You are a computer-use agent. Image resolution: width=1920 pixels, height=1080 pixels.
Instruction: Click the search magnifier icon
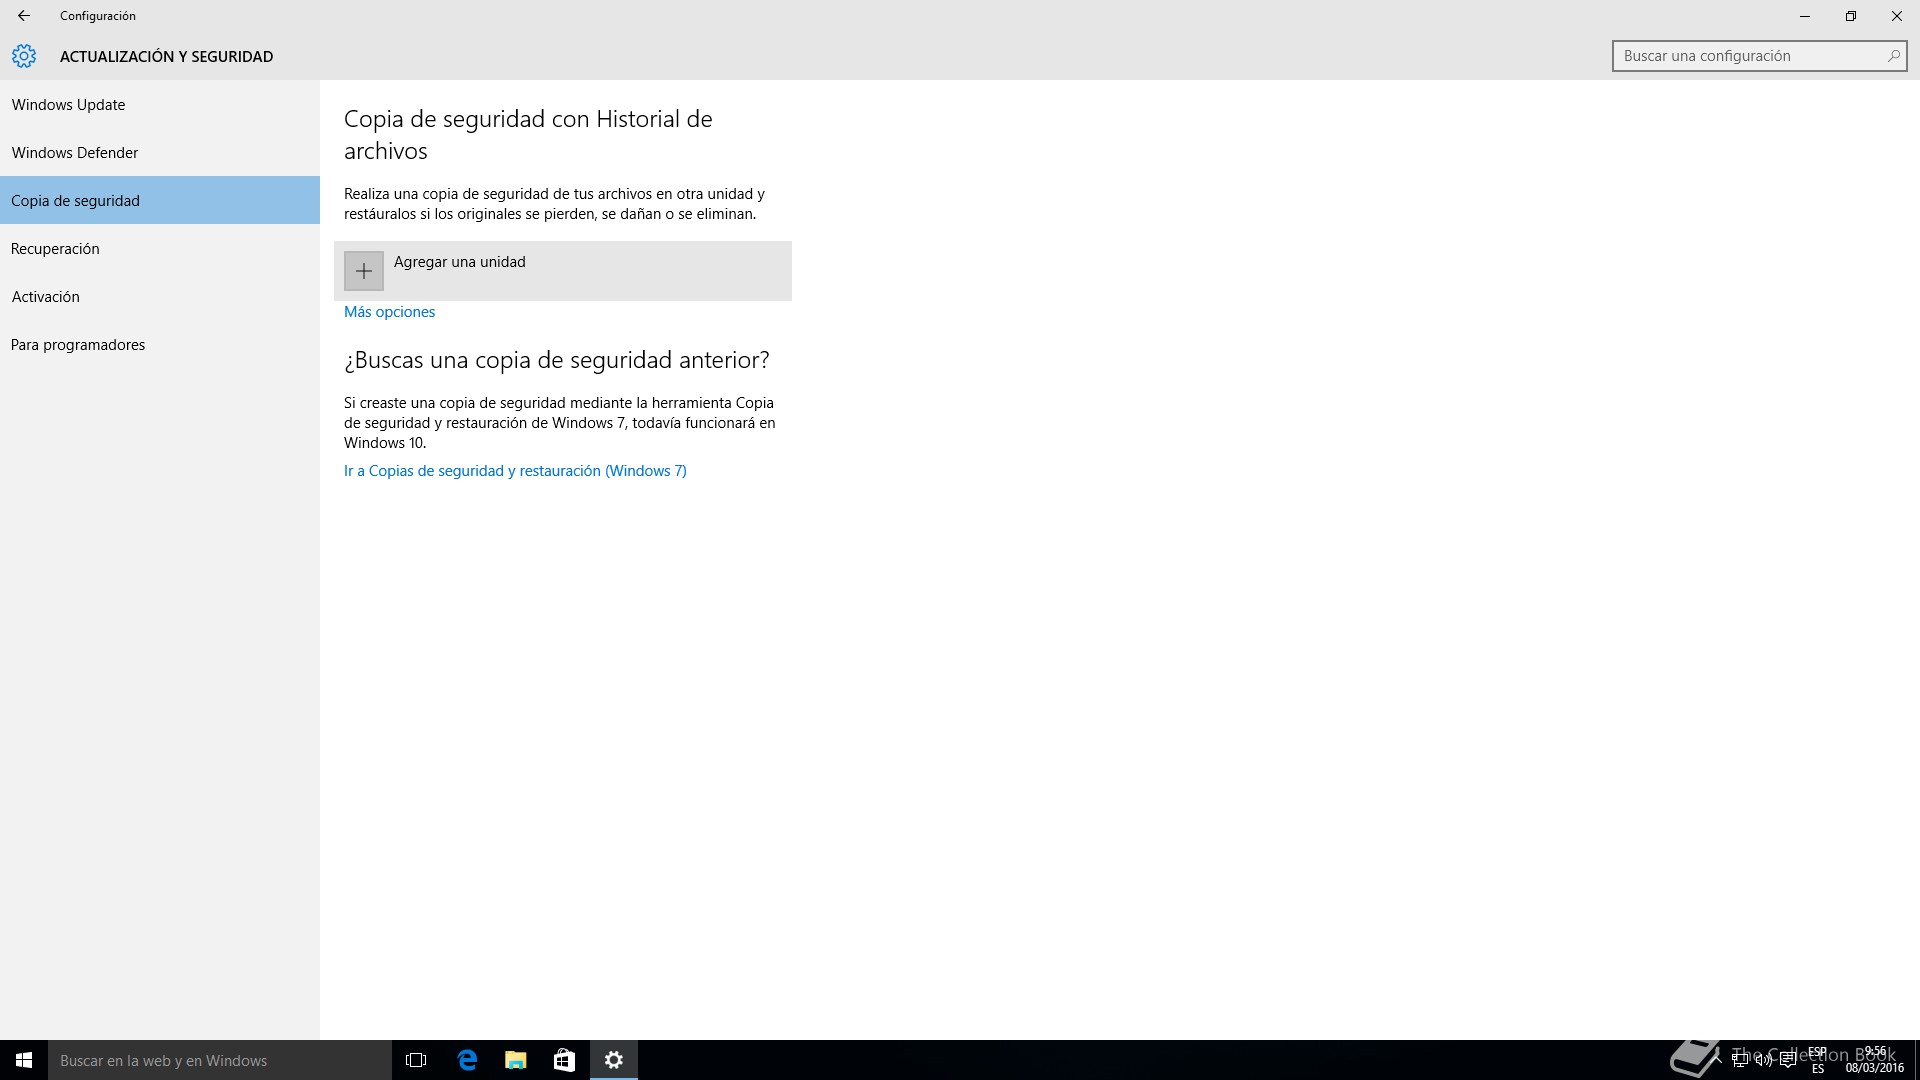tap(1893, 56)
